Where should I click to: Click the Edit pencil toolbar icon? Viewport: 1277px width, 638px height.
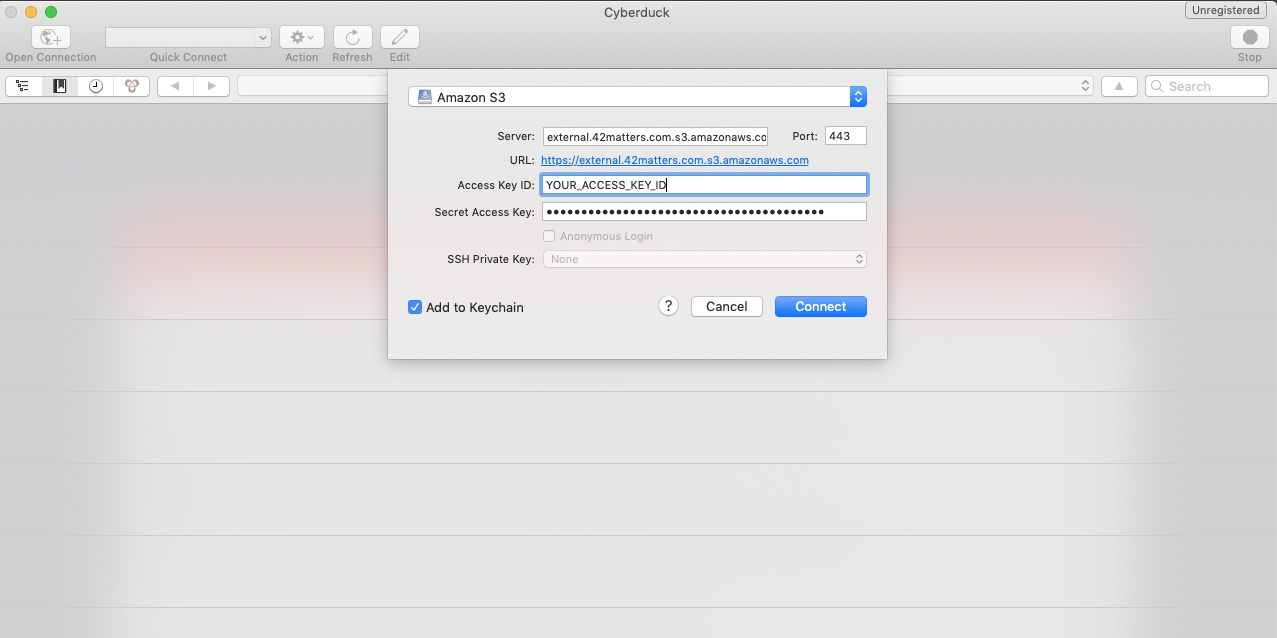[400, 37]
